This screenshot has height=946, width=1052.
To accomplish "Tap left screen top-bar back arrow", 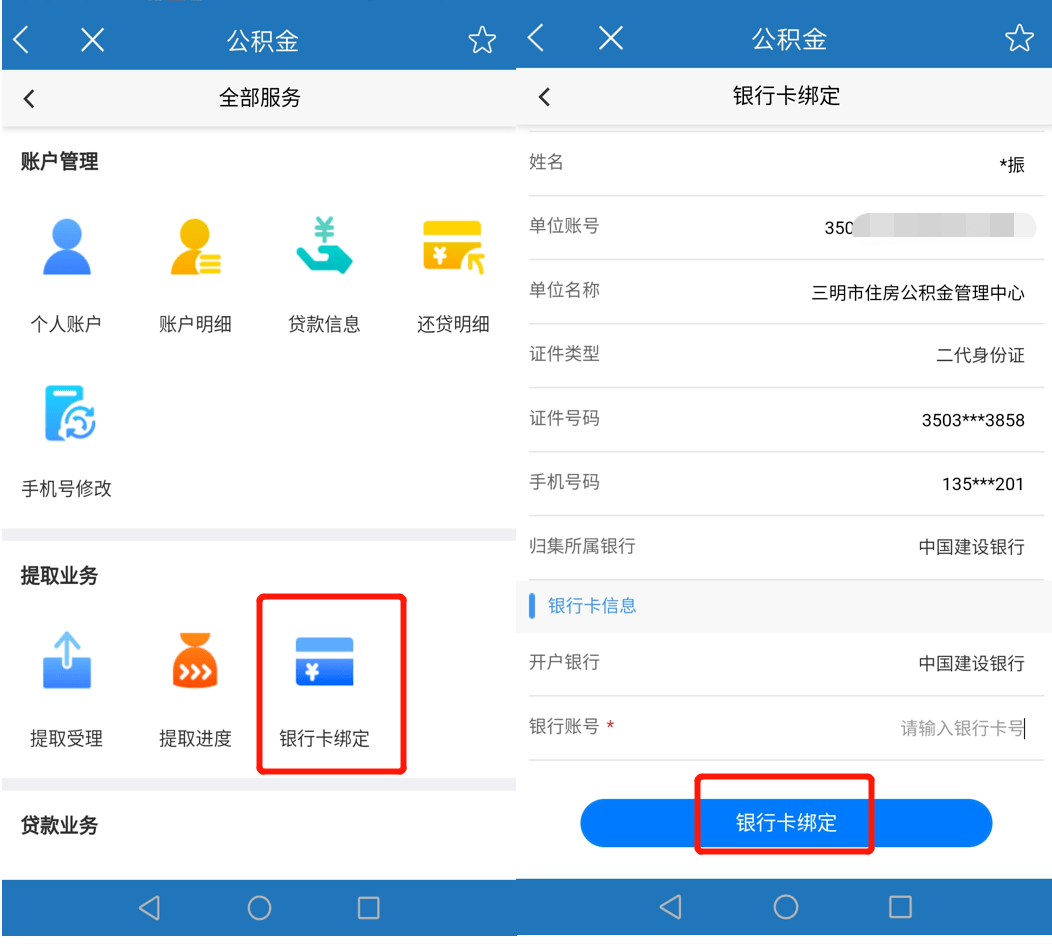I will 21,40.
